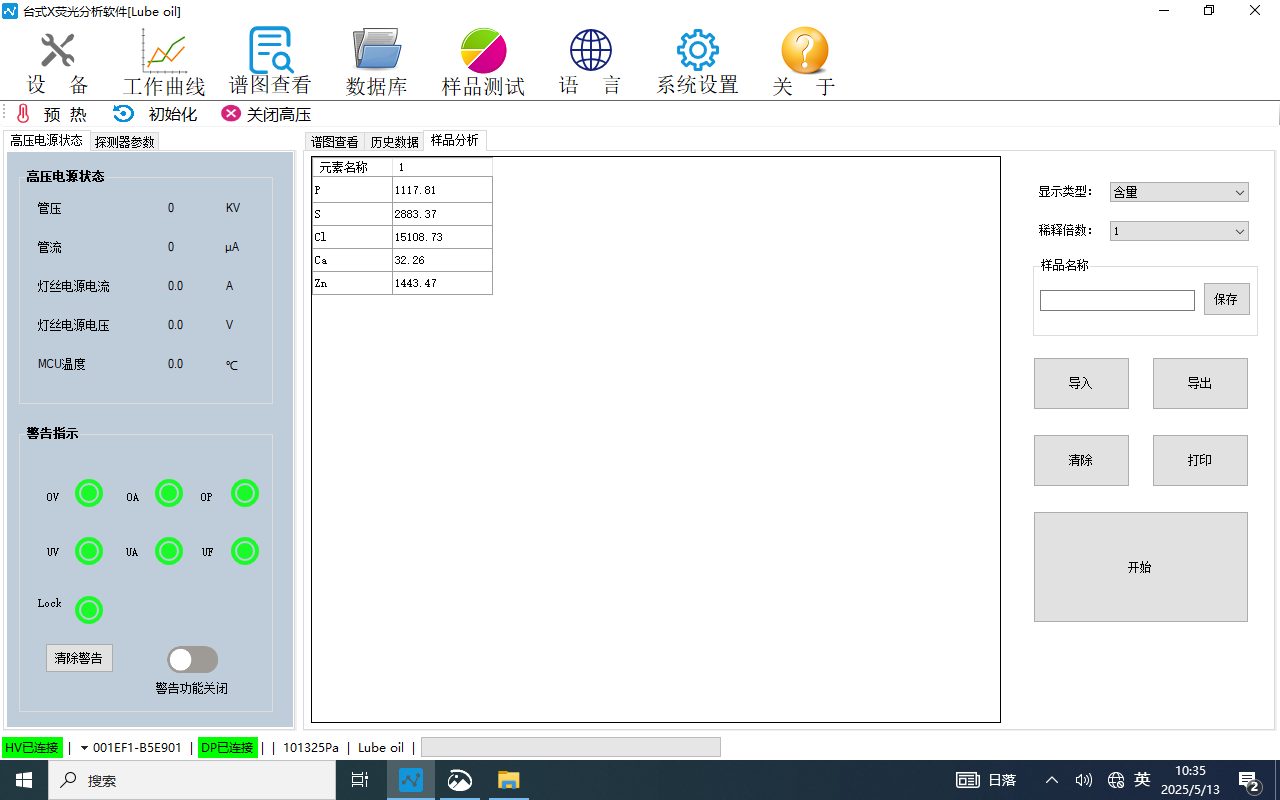Click the OP green warning indicator

tap(245, 493)
